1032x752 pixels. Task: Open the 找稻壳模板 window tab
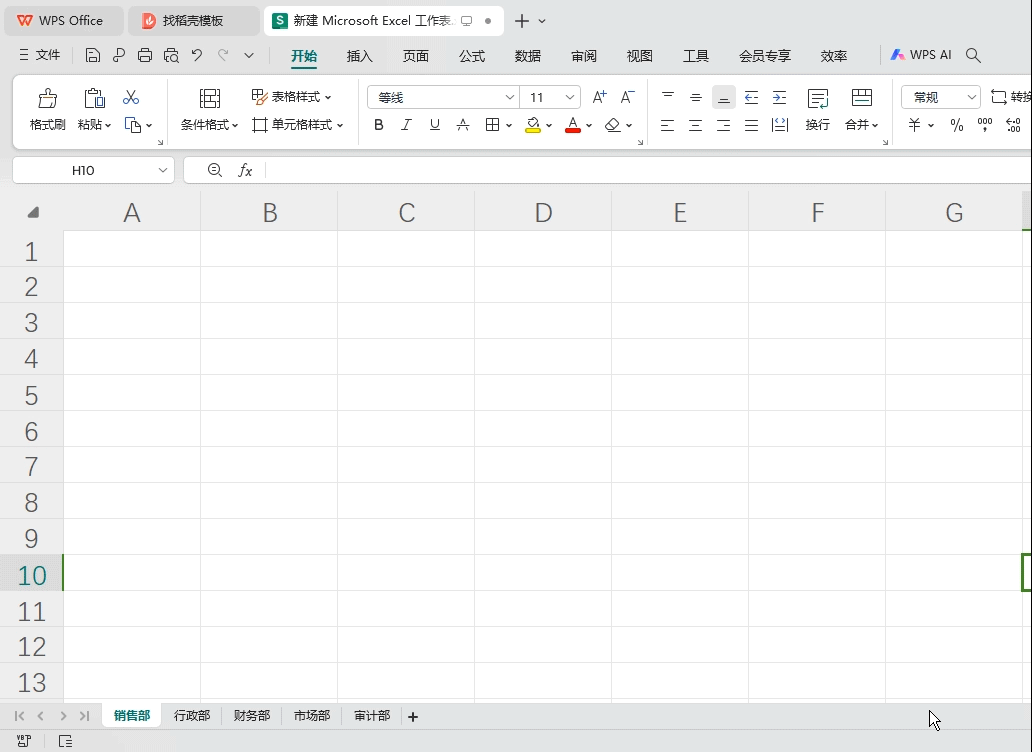point(194,21)
